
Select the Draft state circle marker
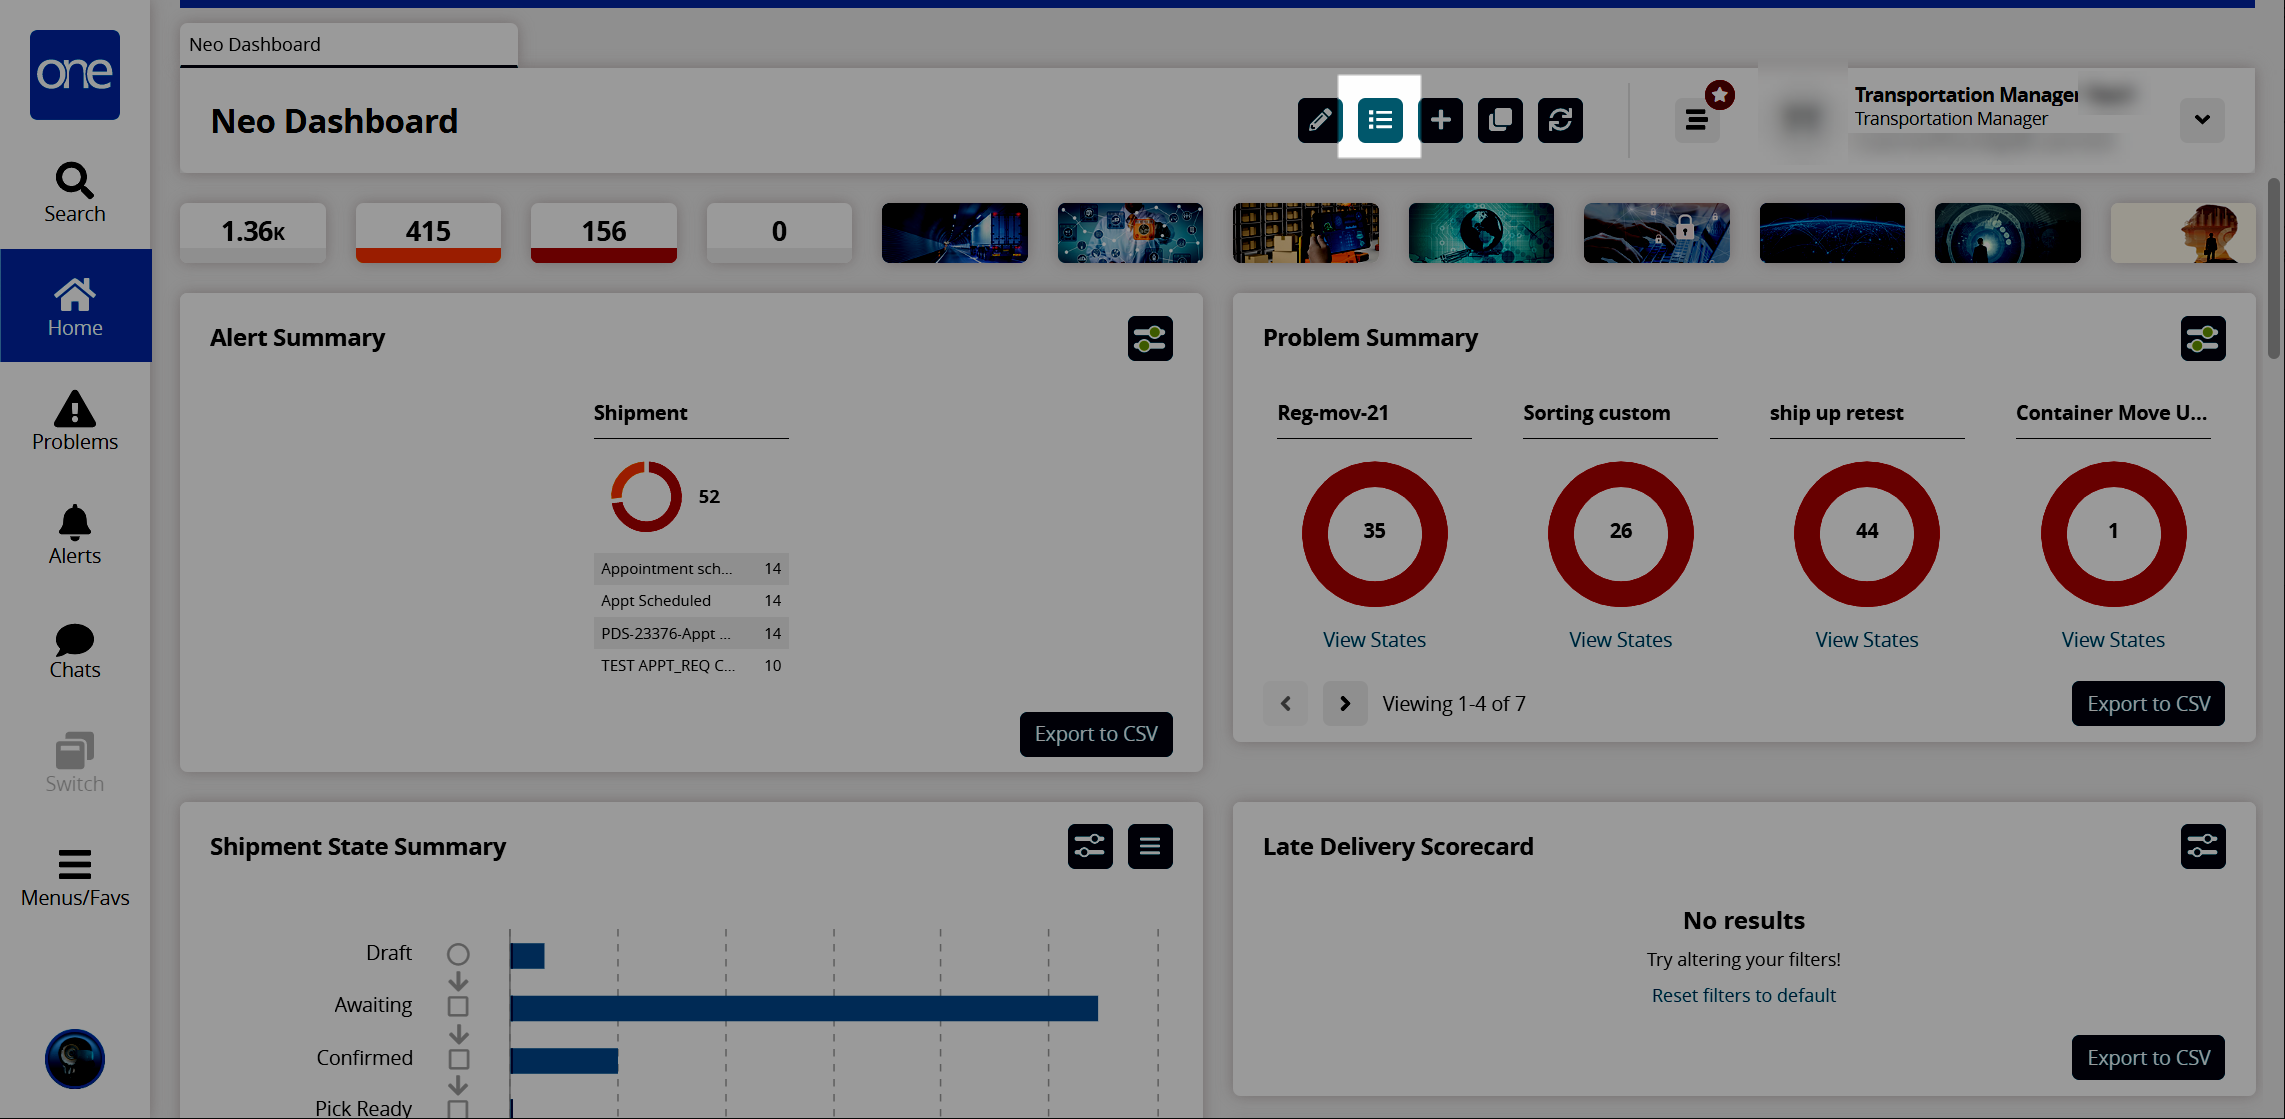(x=458, y=954)
